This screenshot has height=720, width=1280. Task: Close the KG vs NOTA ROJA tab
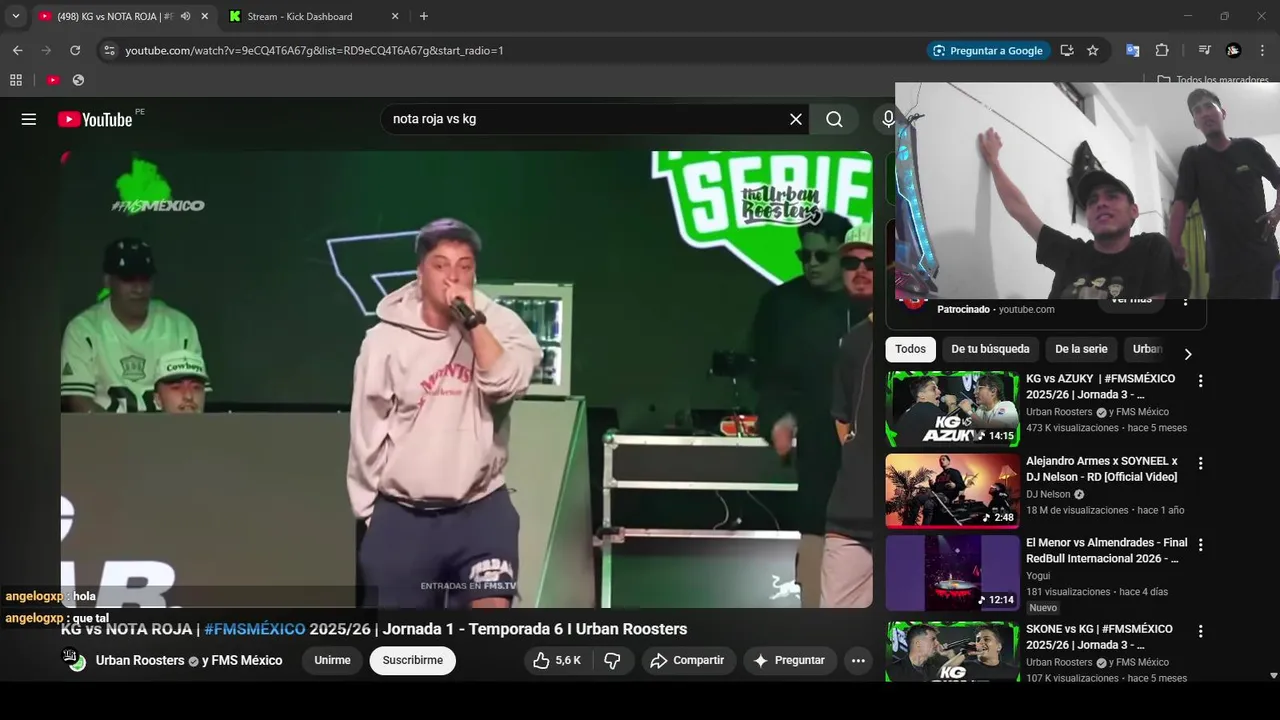(x=205, y=16)
